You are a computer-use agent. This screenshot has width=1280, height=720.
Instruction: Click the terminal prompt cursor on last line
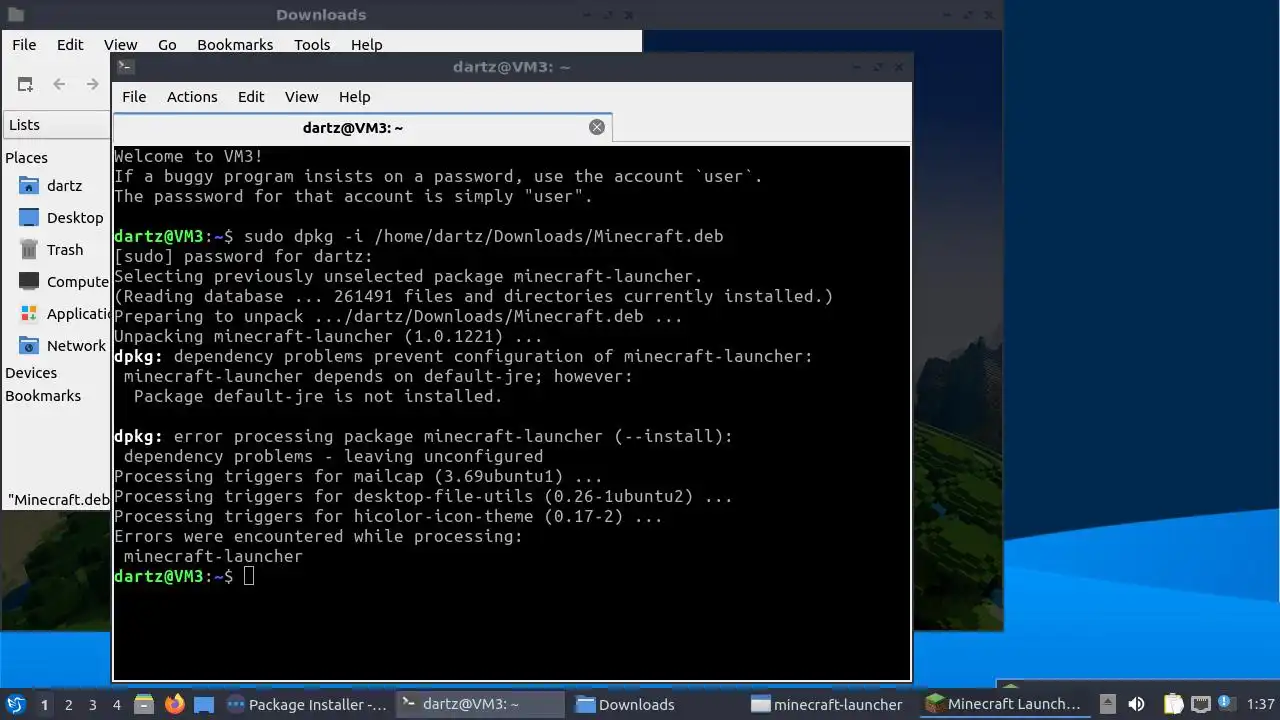[249, 577]
